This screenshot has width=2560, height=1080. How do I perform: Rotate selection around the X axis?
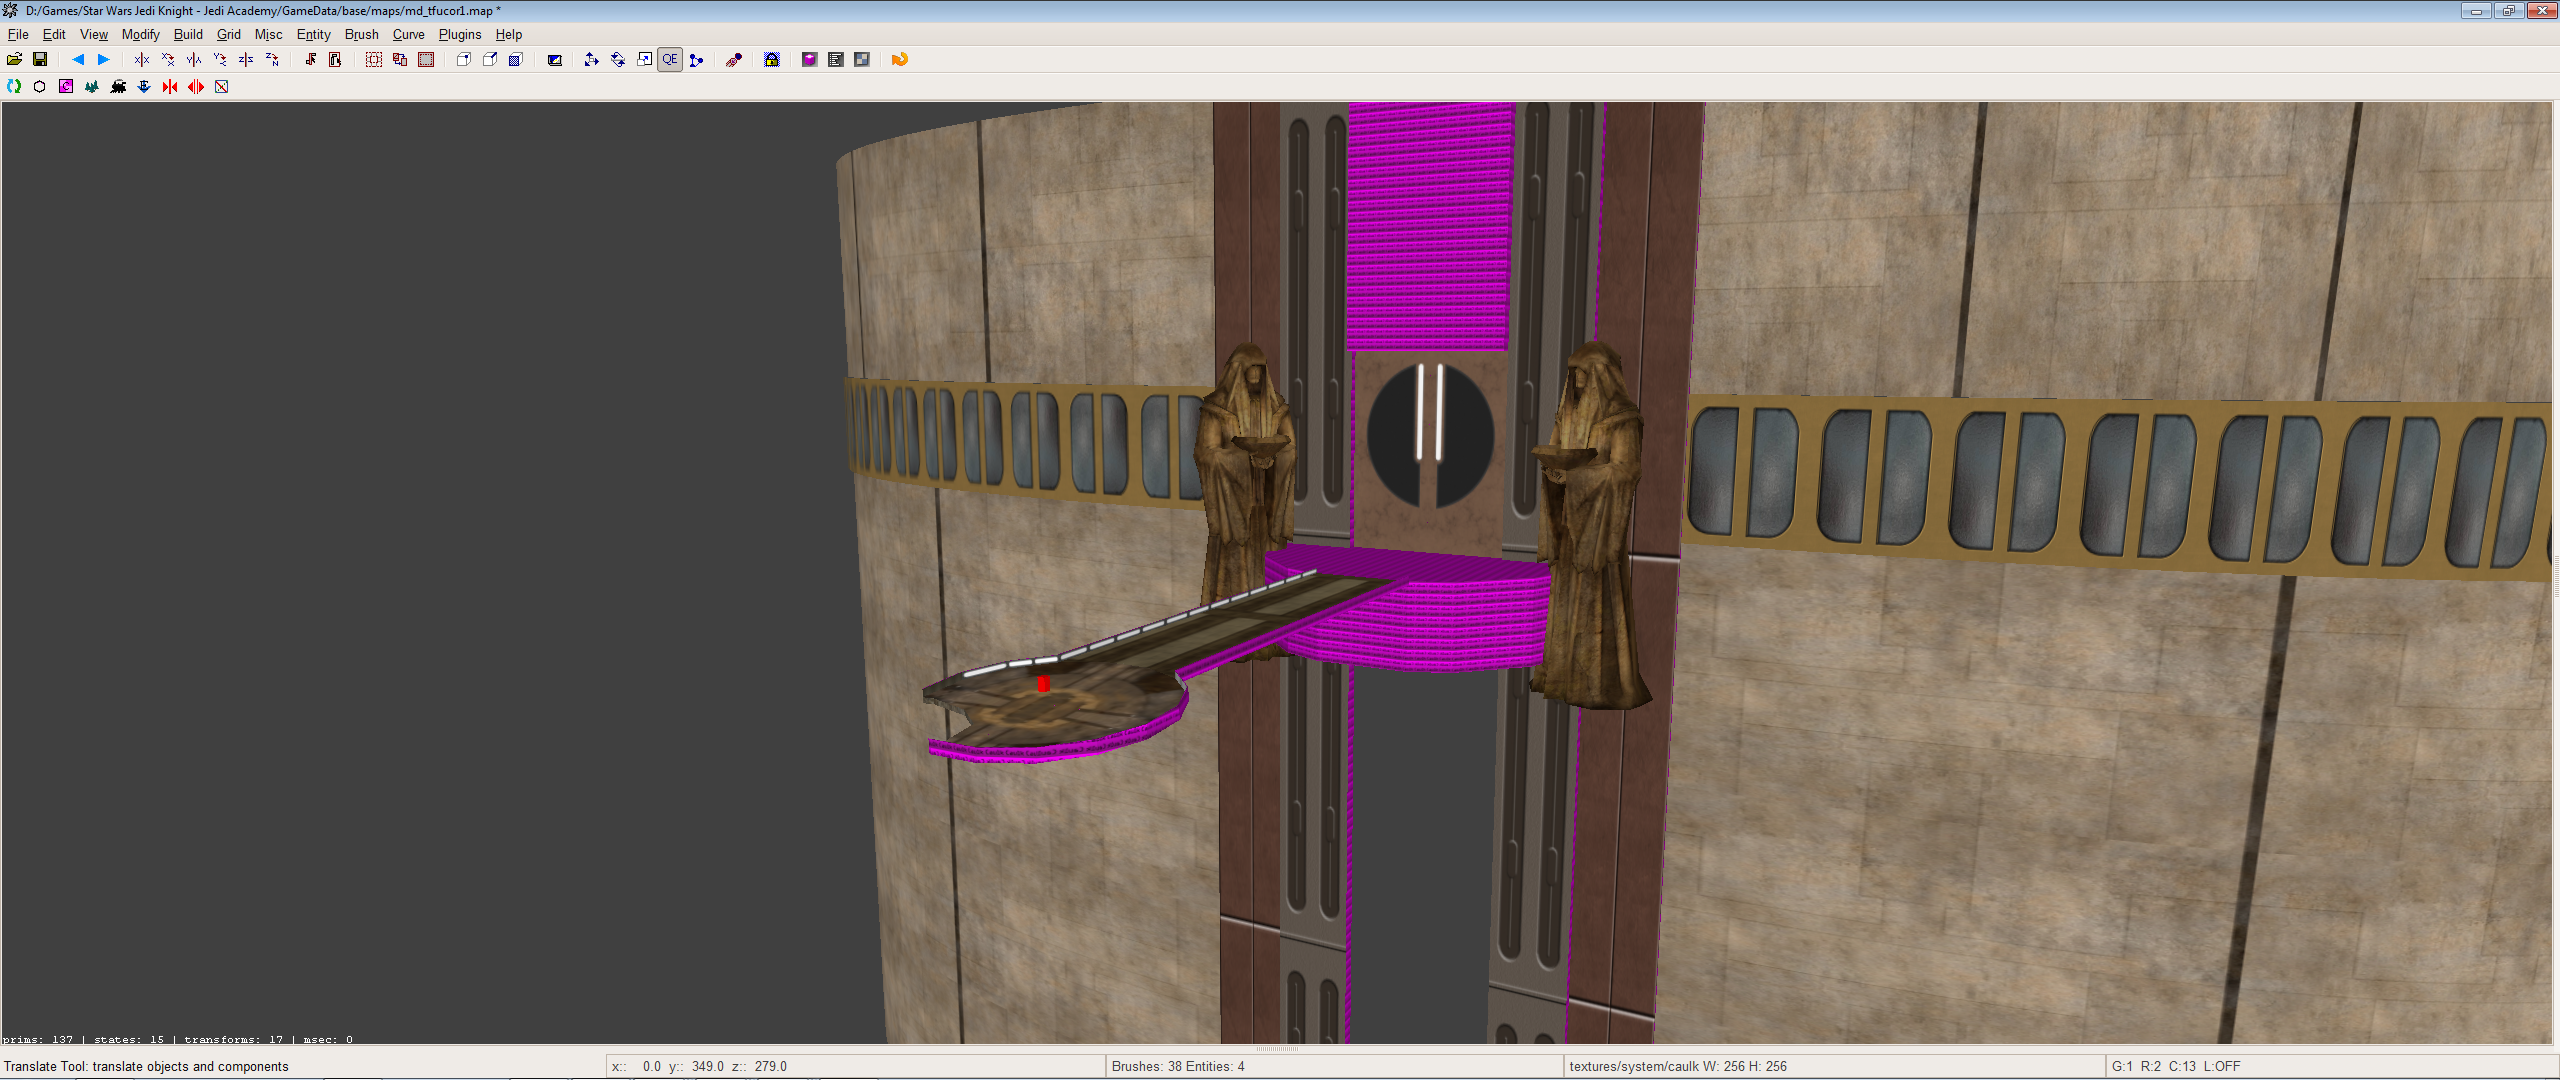168,60
